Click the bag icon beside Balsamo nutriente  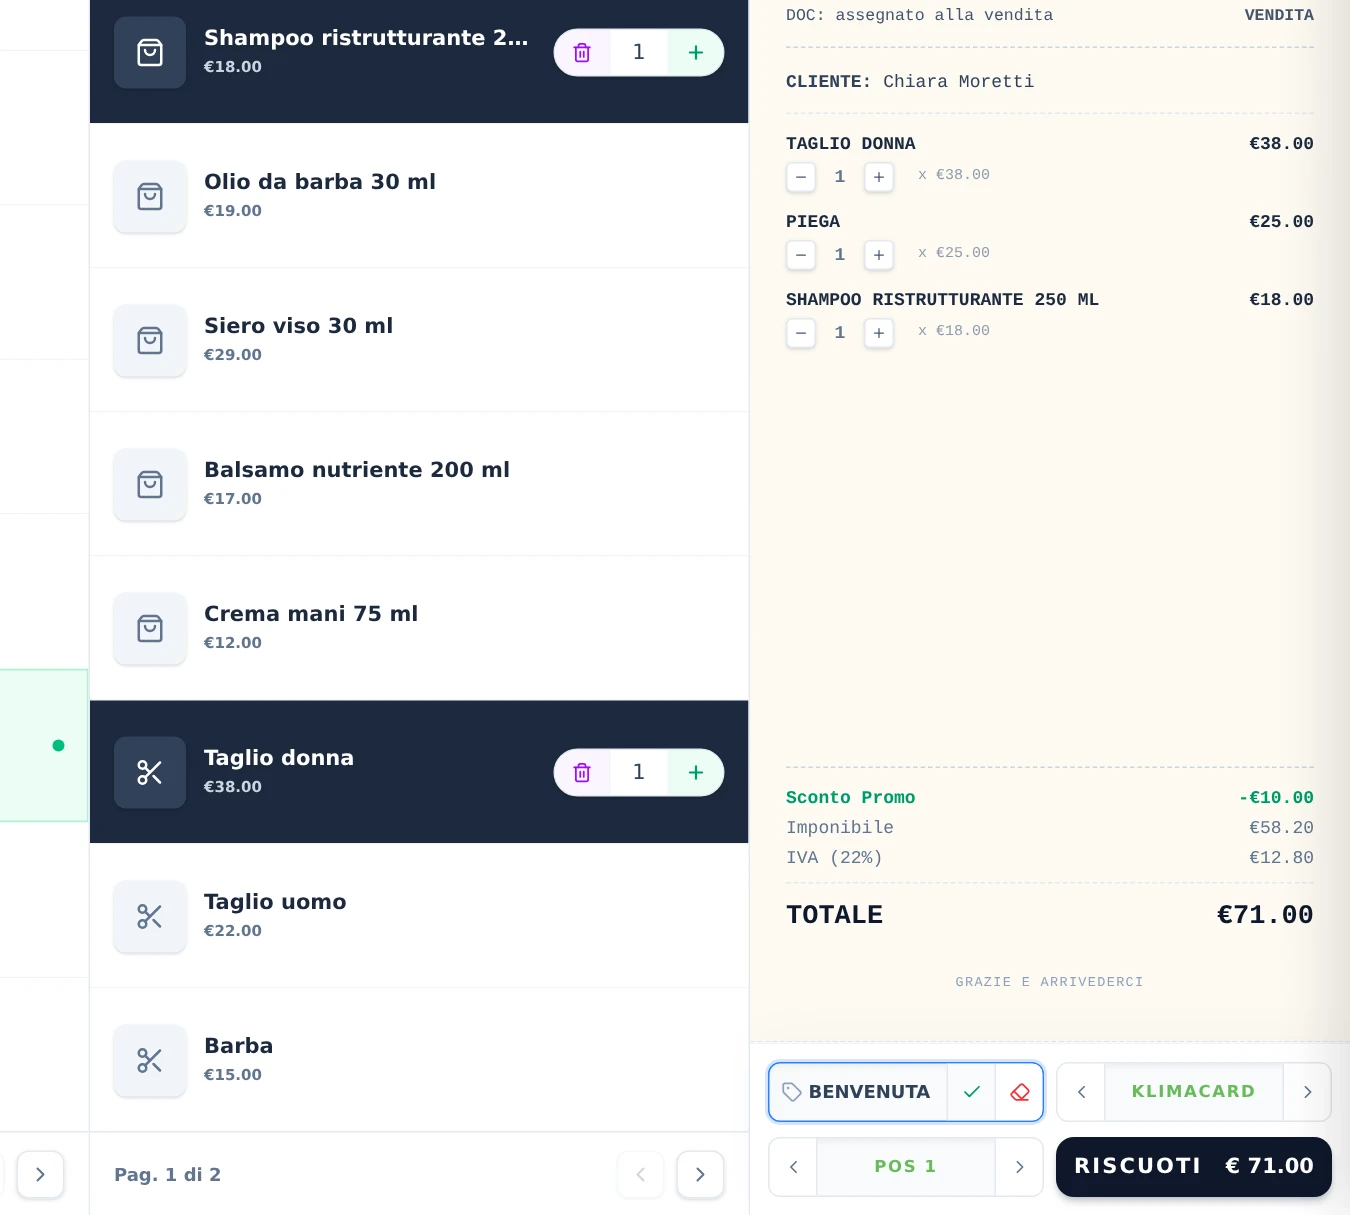[150, 484]
